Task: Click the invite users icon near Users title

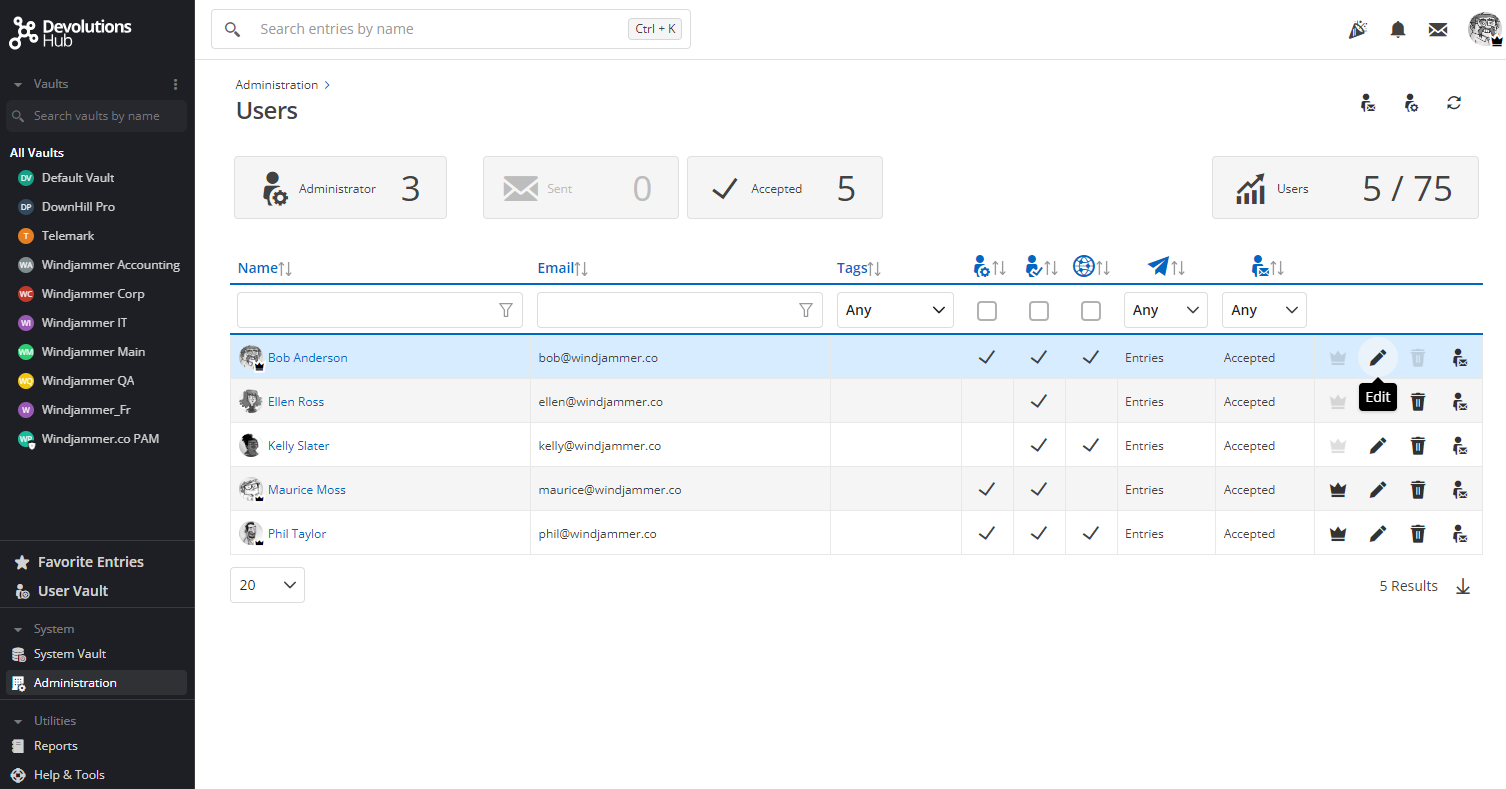Action: coord(1368,103)
